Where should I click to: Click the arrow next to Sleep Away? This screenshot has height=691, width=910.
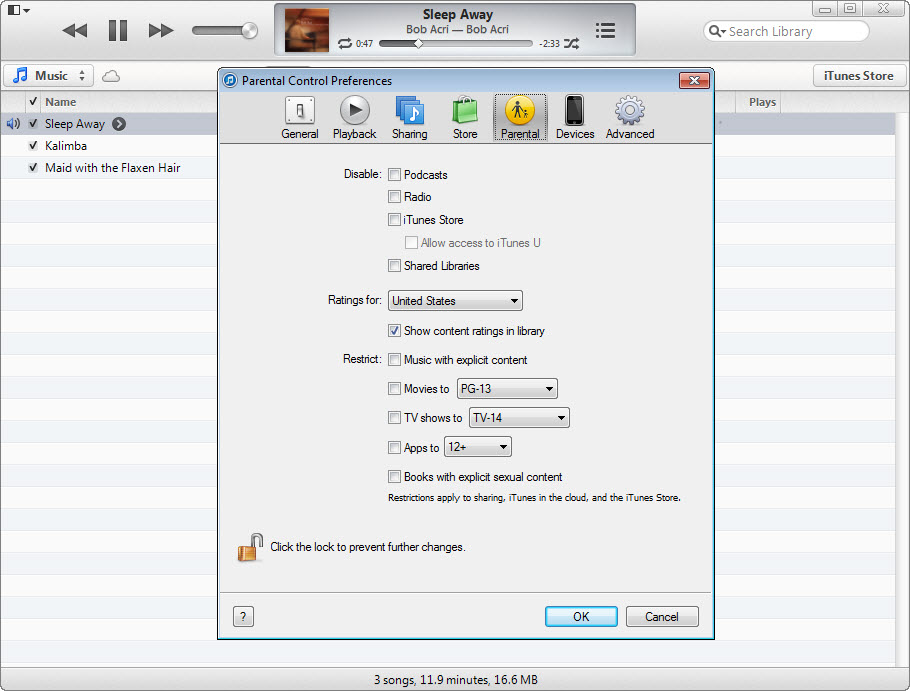(x=119, y=124)
